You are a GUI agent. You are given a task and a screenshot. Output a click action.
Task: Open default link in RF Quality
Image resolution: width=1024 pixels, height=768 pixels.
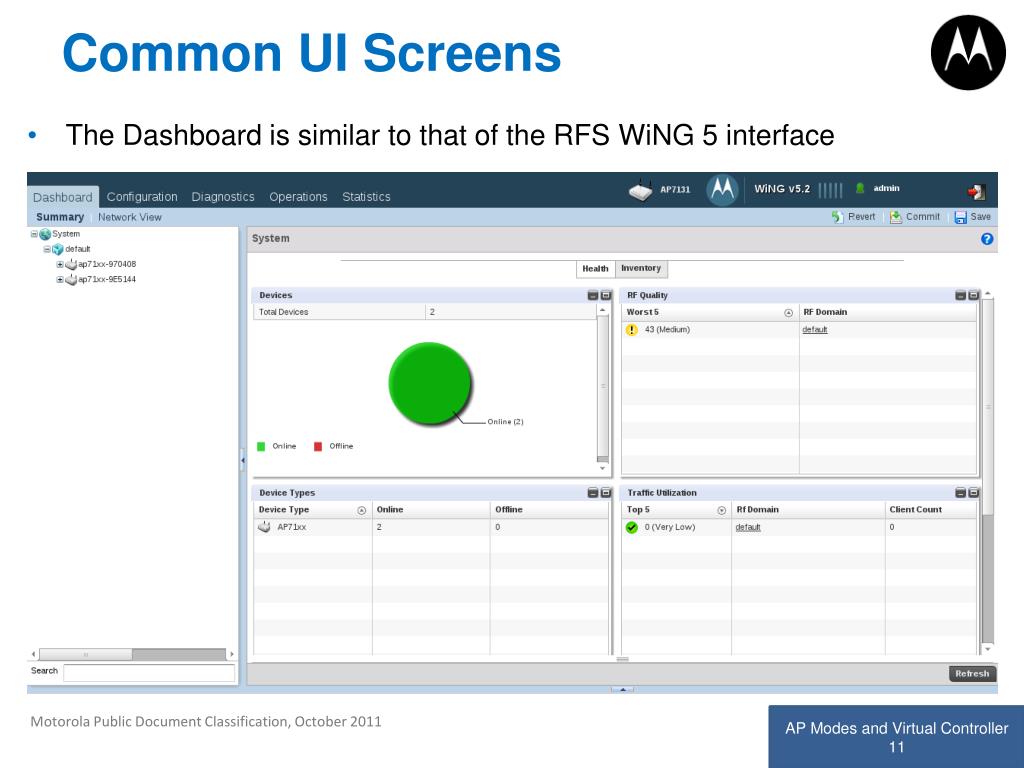point(814,330)
